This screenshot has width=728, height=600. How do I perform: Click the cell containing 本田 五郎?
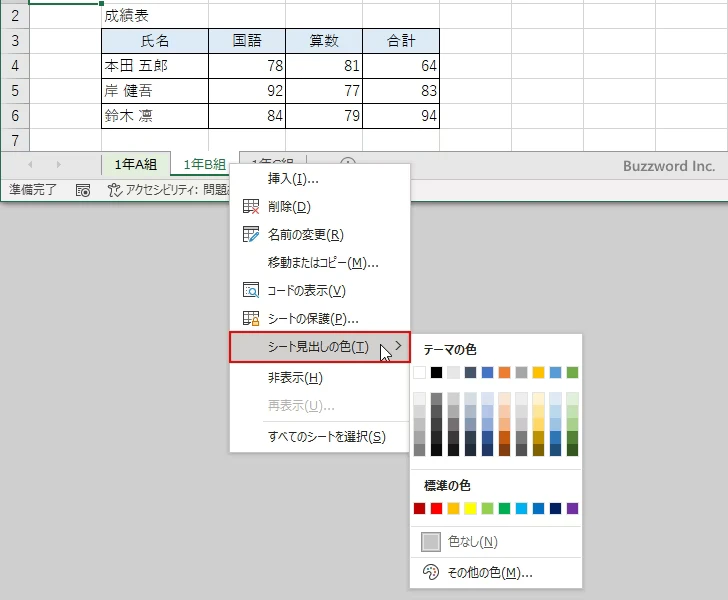[155, 66]
